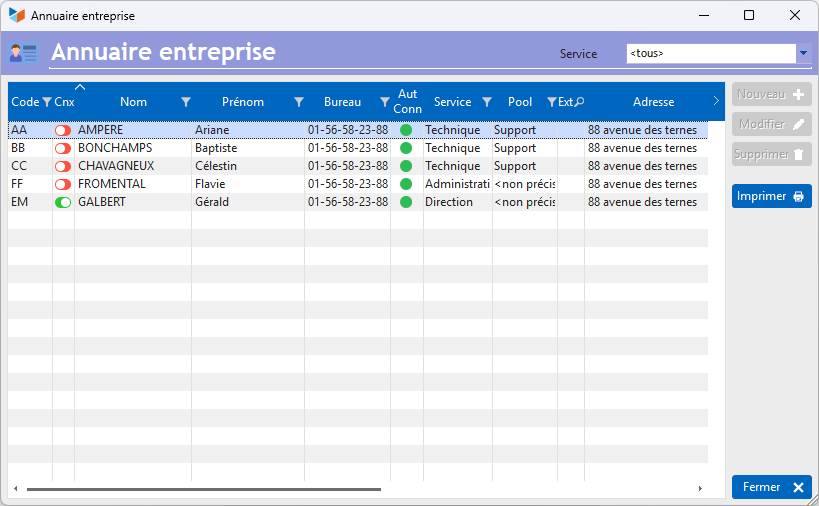Viewport: 819px width, 506px height.
Task: Click the Service combo box field
Action: (710, 54)
